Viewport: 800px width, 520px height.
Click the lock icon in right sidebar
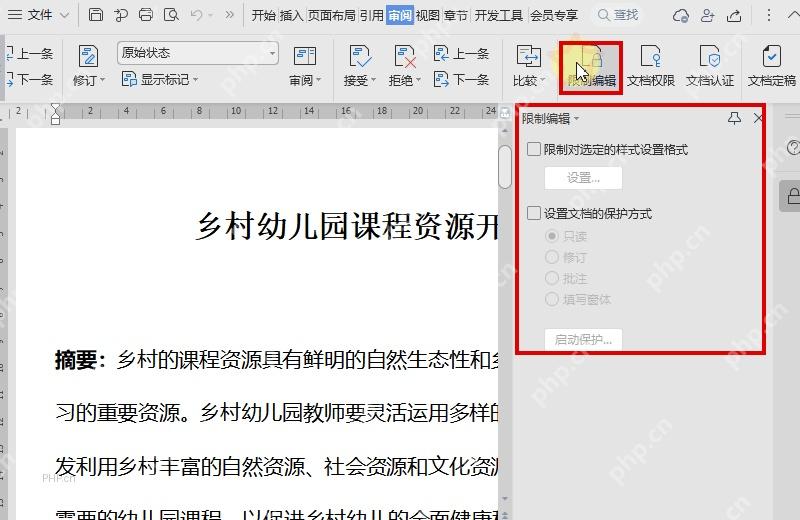pos(793,196)
